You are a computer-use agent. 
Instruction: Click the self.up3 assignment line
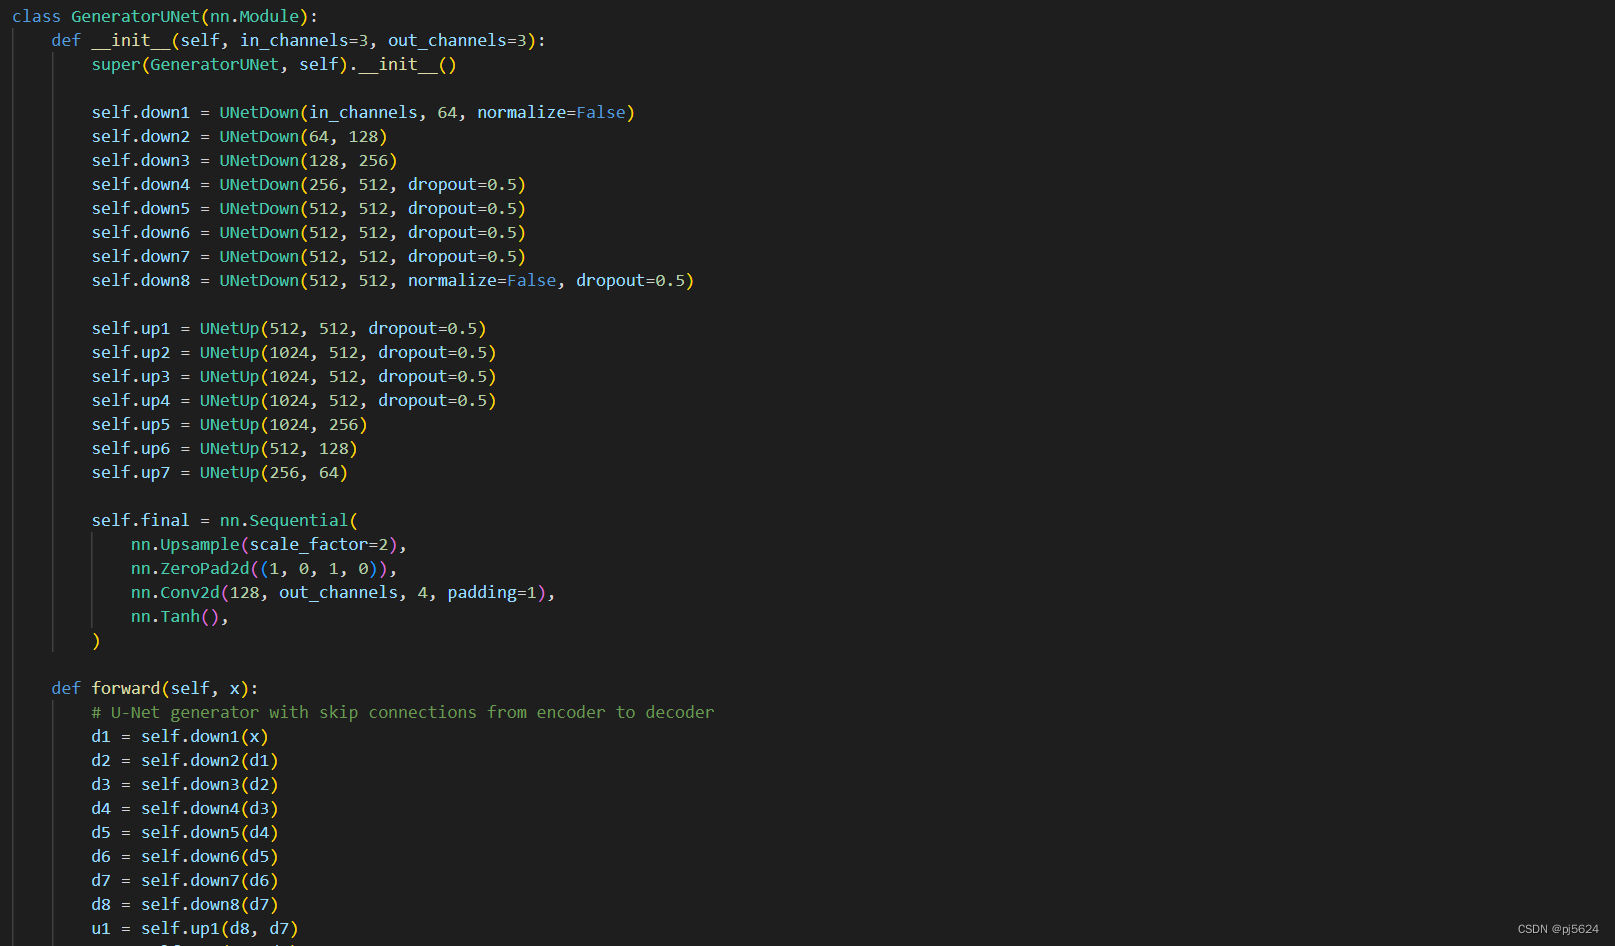click(294, 376)
